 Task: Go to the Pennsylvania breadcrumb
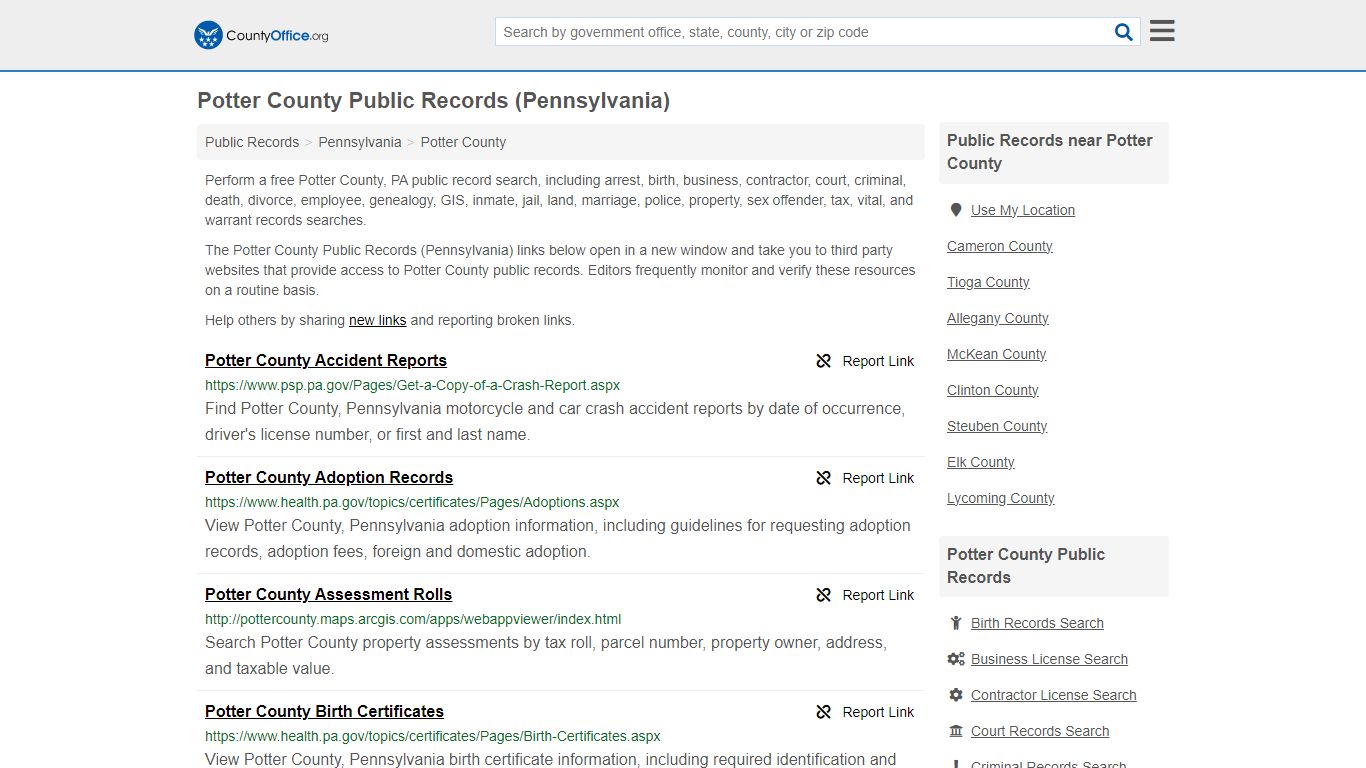[360, 142]
